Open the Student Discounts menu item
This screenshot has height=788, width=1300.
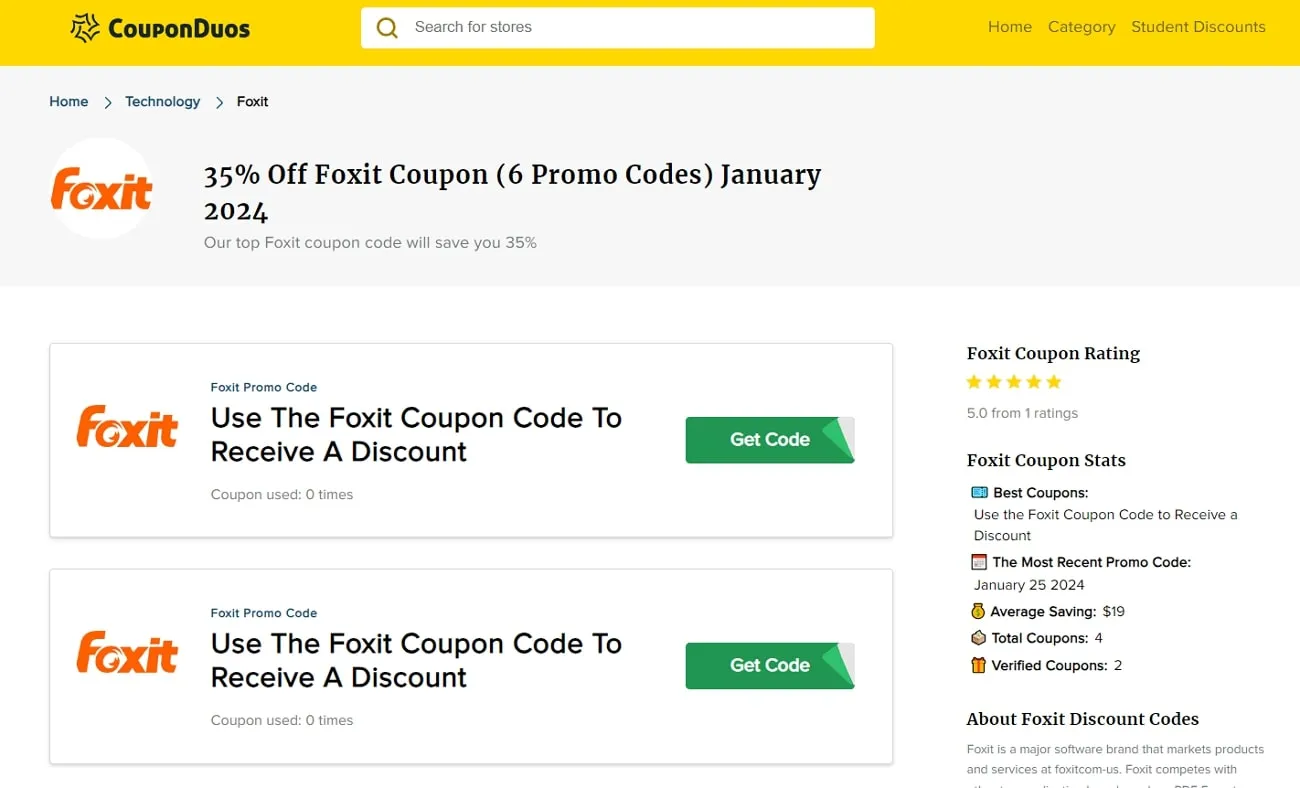(x=1198, y=27)
